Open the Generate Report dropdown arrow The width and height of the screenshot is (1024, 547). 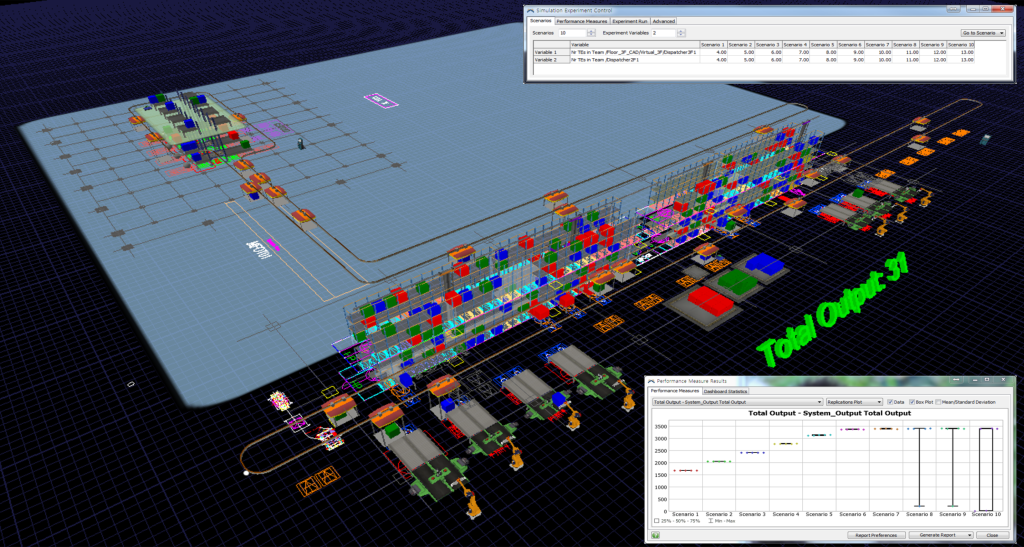point(970,535)
